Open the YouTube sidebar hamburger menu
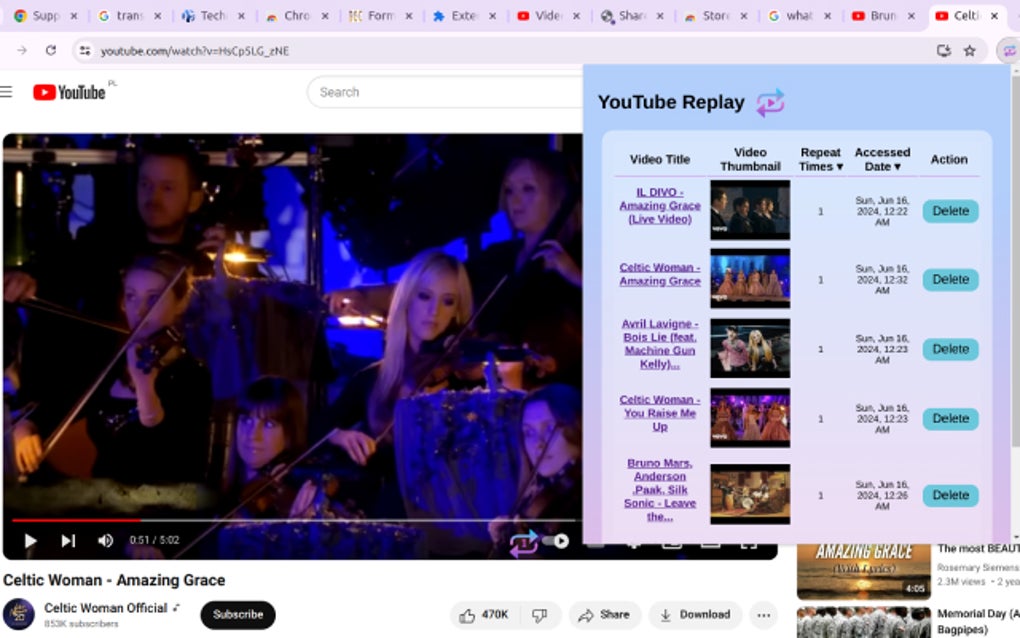Image resolution: width=1020 pixels, height=638 pixels. (8, 91)
